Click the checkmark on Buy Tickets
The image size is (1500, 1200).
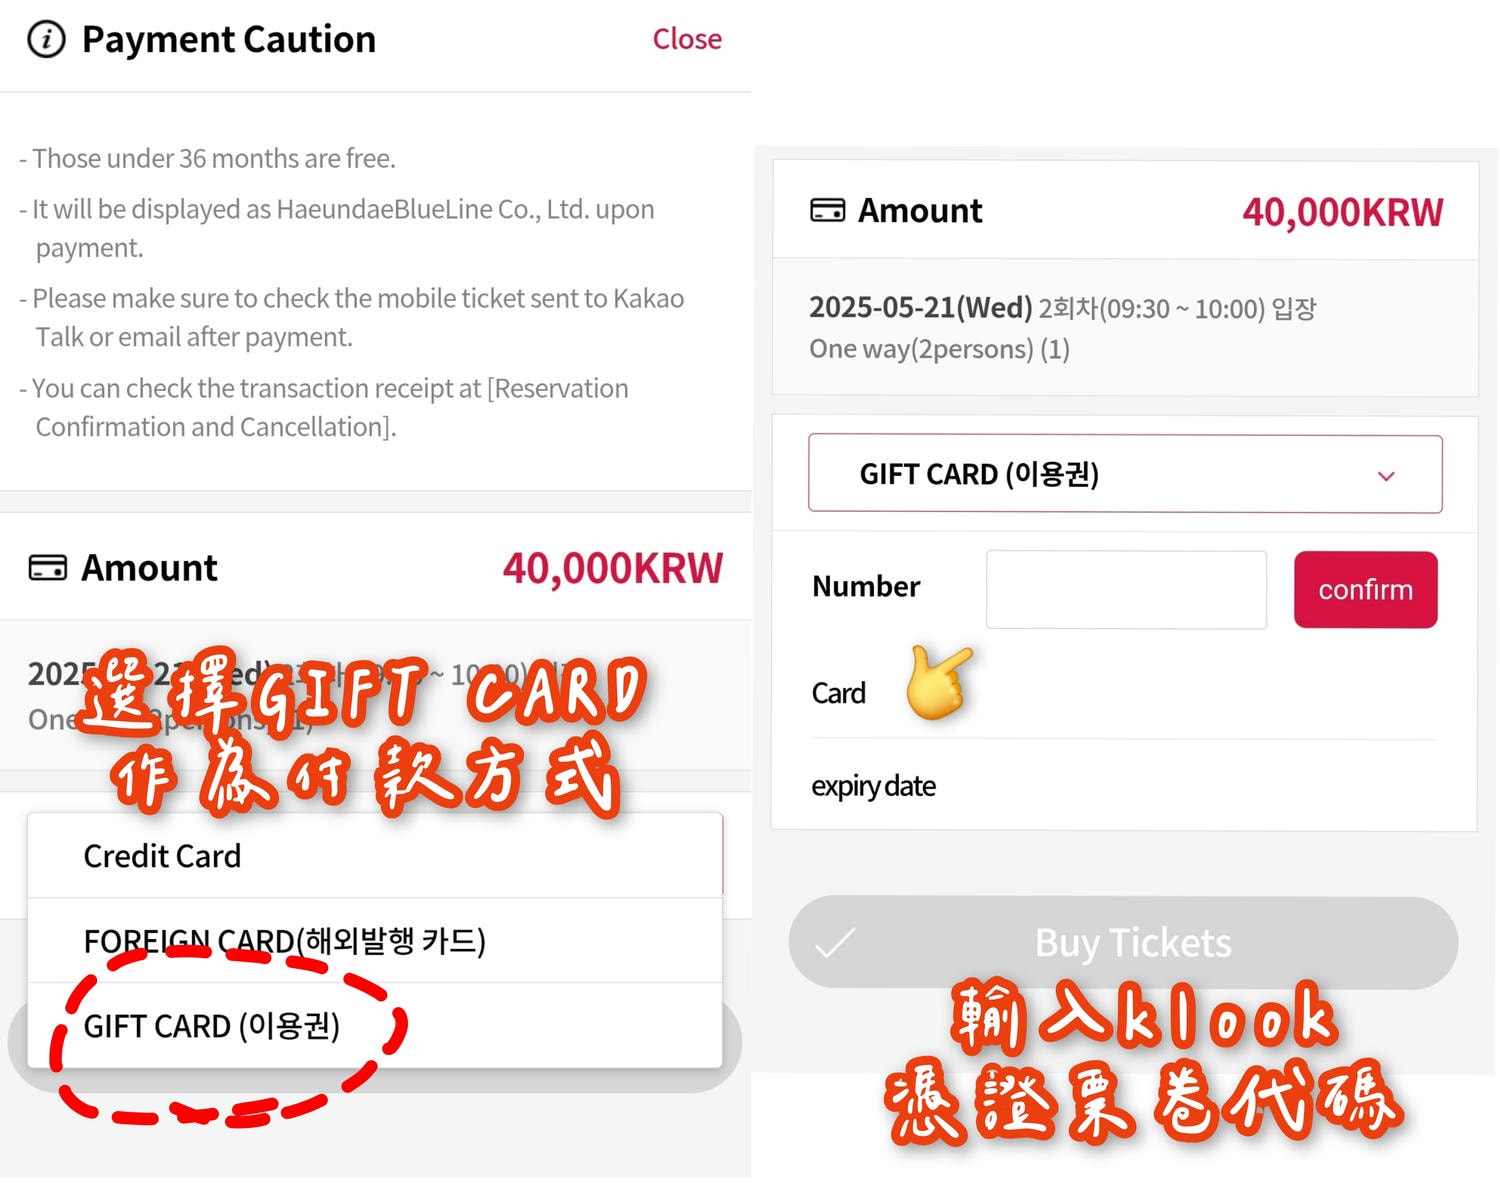[835, 943]
